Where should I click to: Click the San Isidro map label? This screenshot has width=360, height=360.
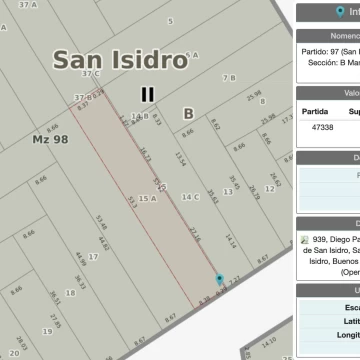click(x=120, y=60)
